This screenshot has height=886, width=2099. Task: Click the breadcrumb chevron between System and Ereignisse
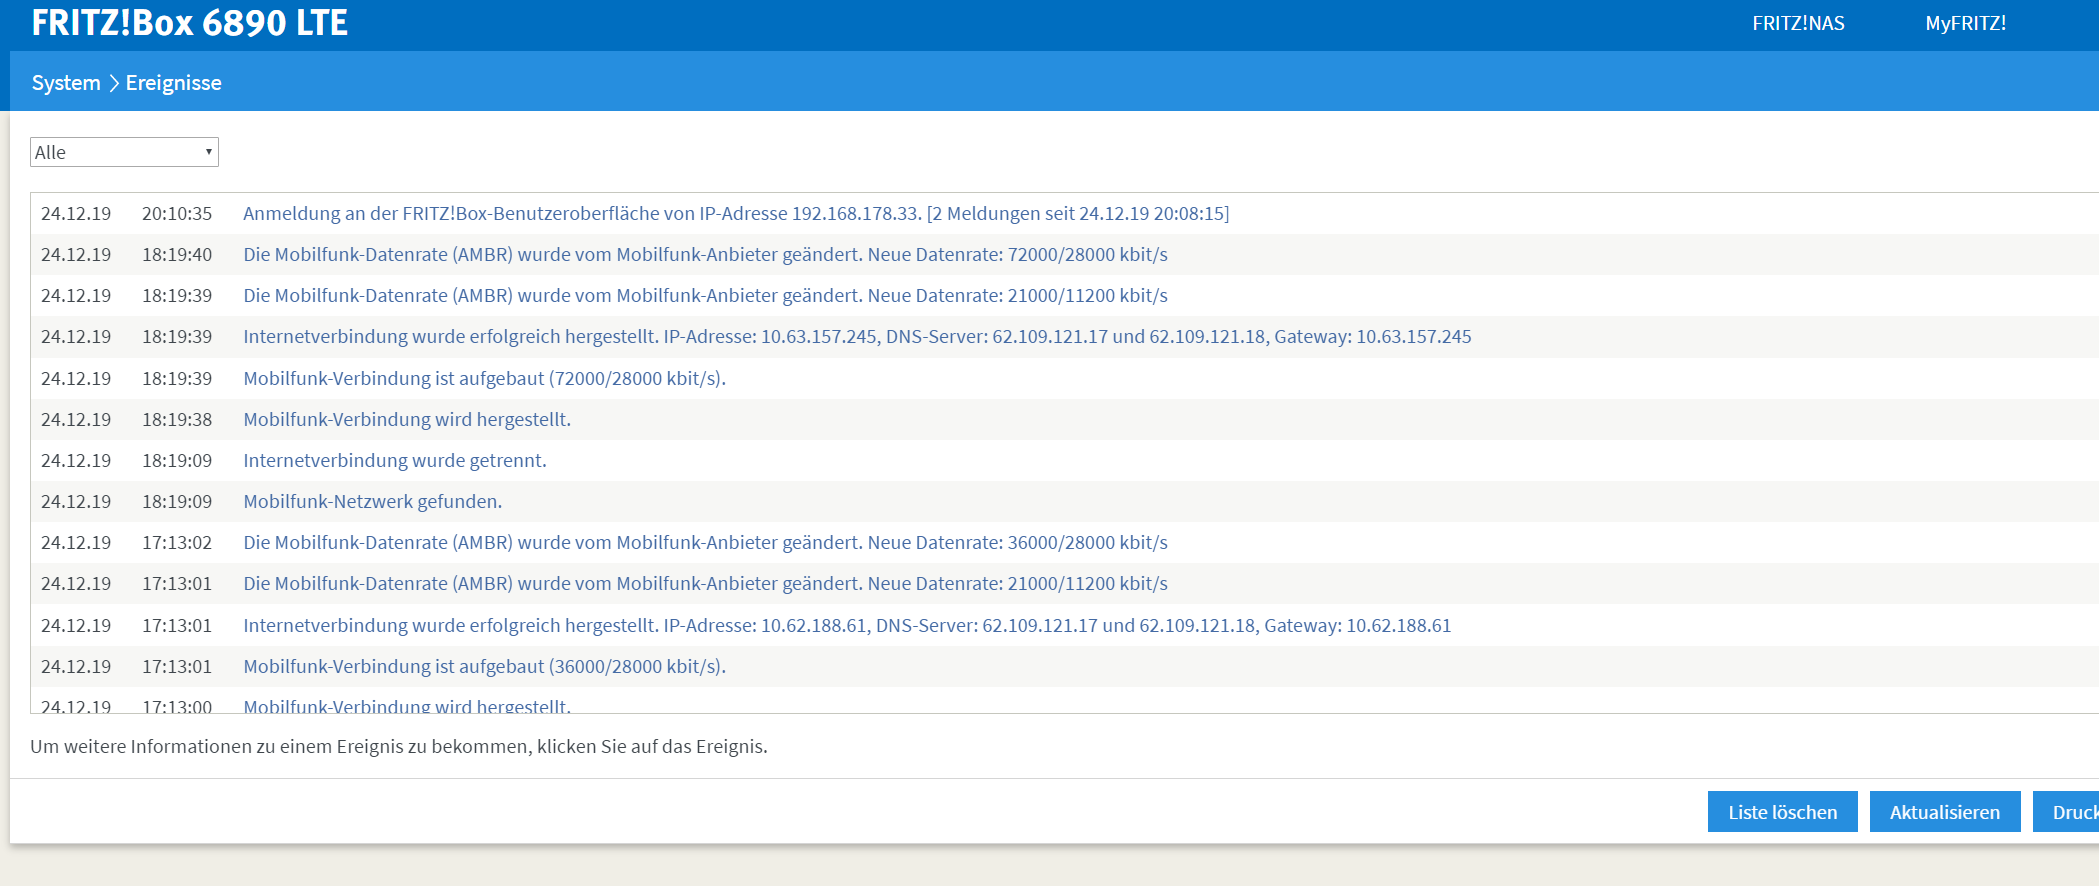click(113, 83)
